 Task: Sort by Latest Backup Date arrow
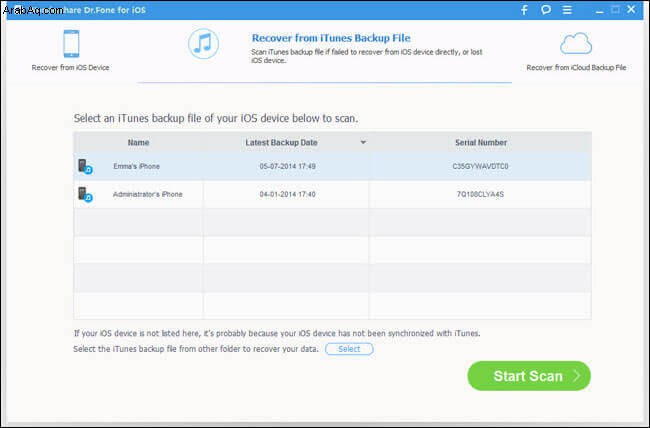coord(363,142)
